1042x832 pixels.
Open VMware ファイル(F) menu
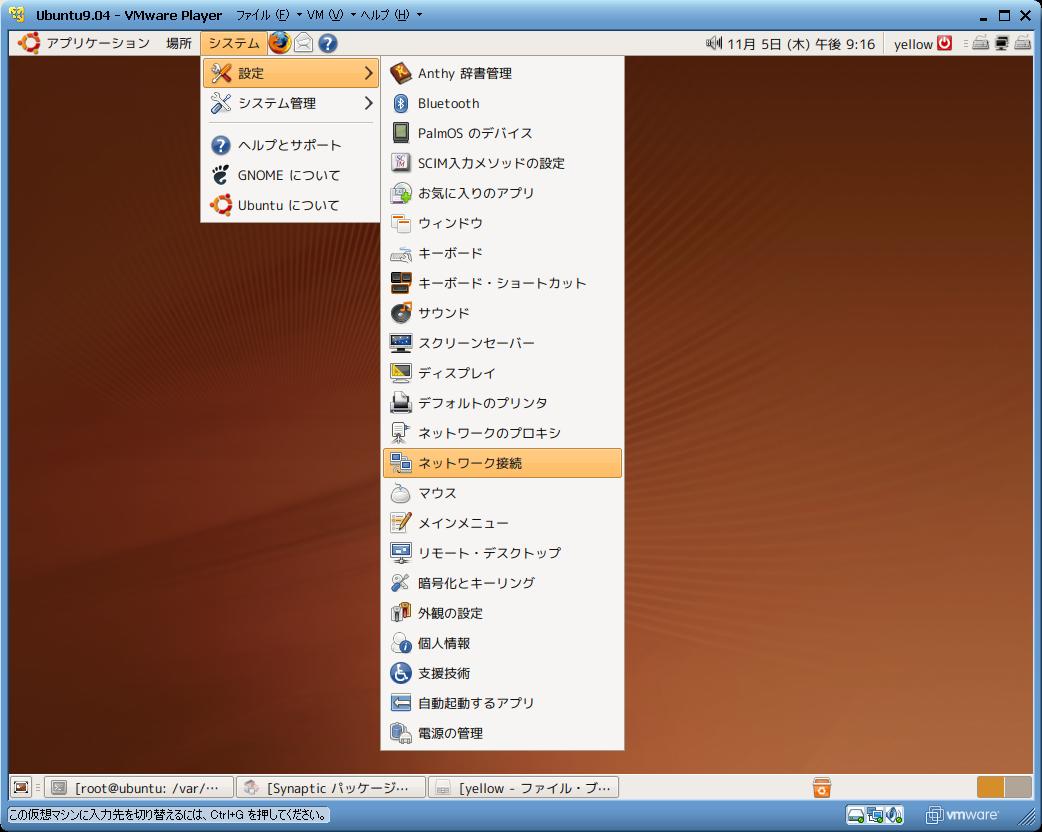tap(269, 15)
